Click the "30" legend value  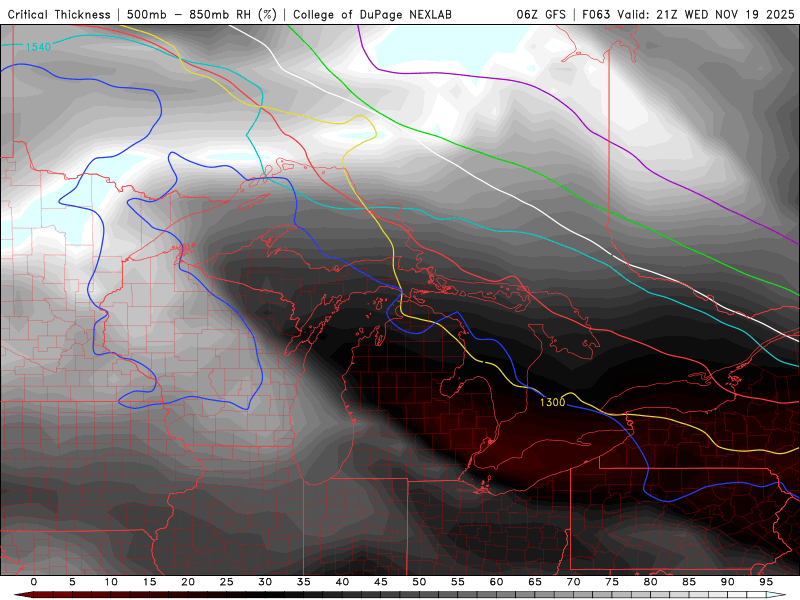pyautogui.click(x=265, y=582)
